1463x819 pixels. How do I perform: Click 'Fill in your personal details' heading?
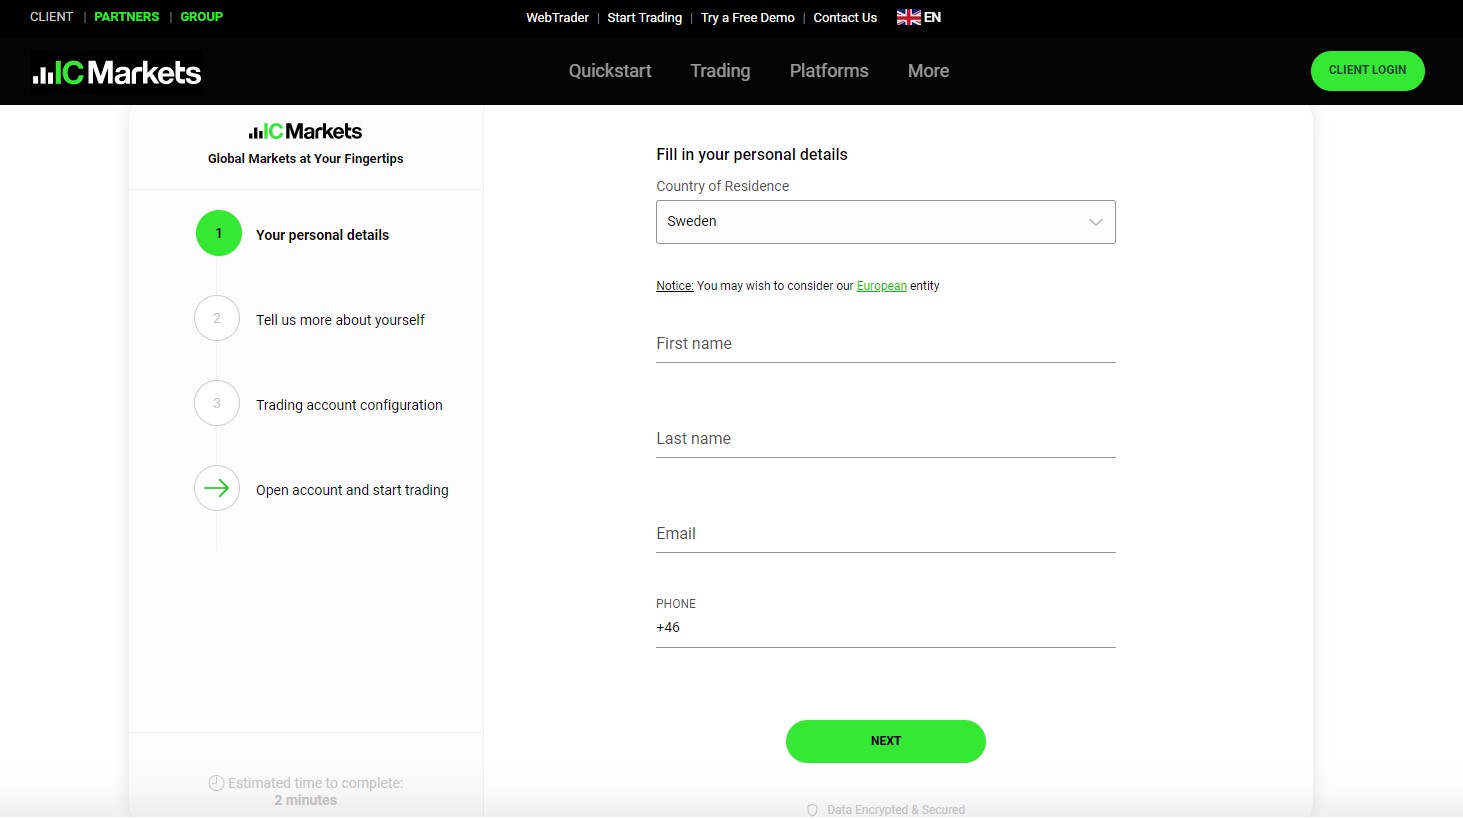tap(752, 154)
